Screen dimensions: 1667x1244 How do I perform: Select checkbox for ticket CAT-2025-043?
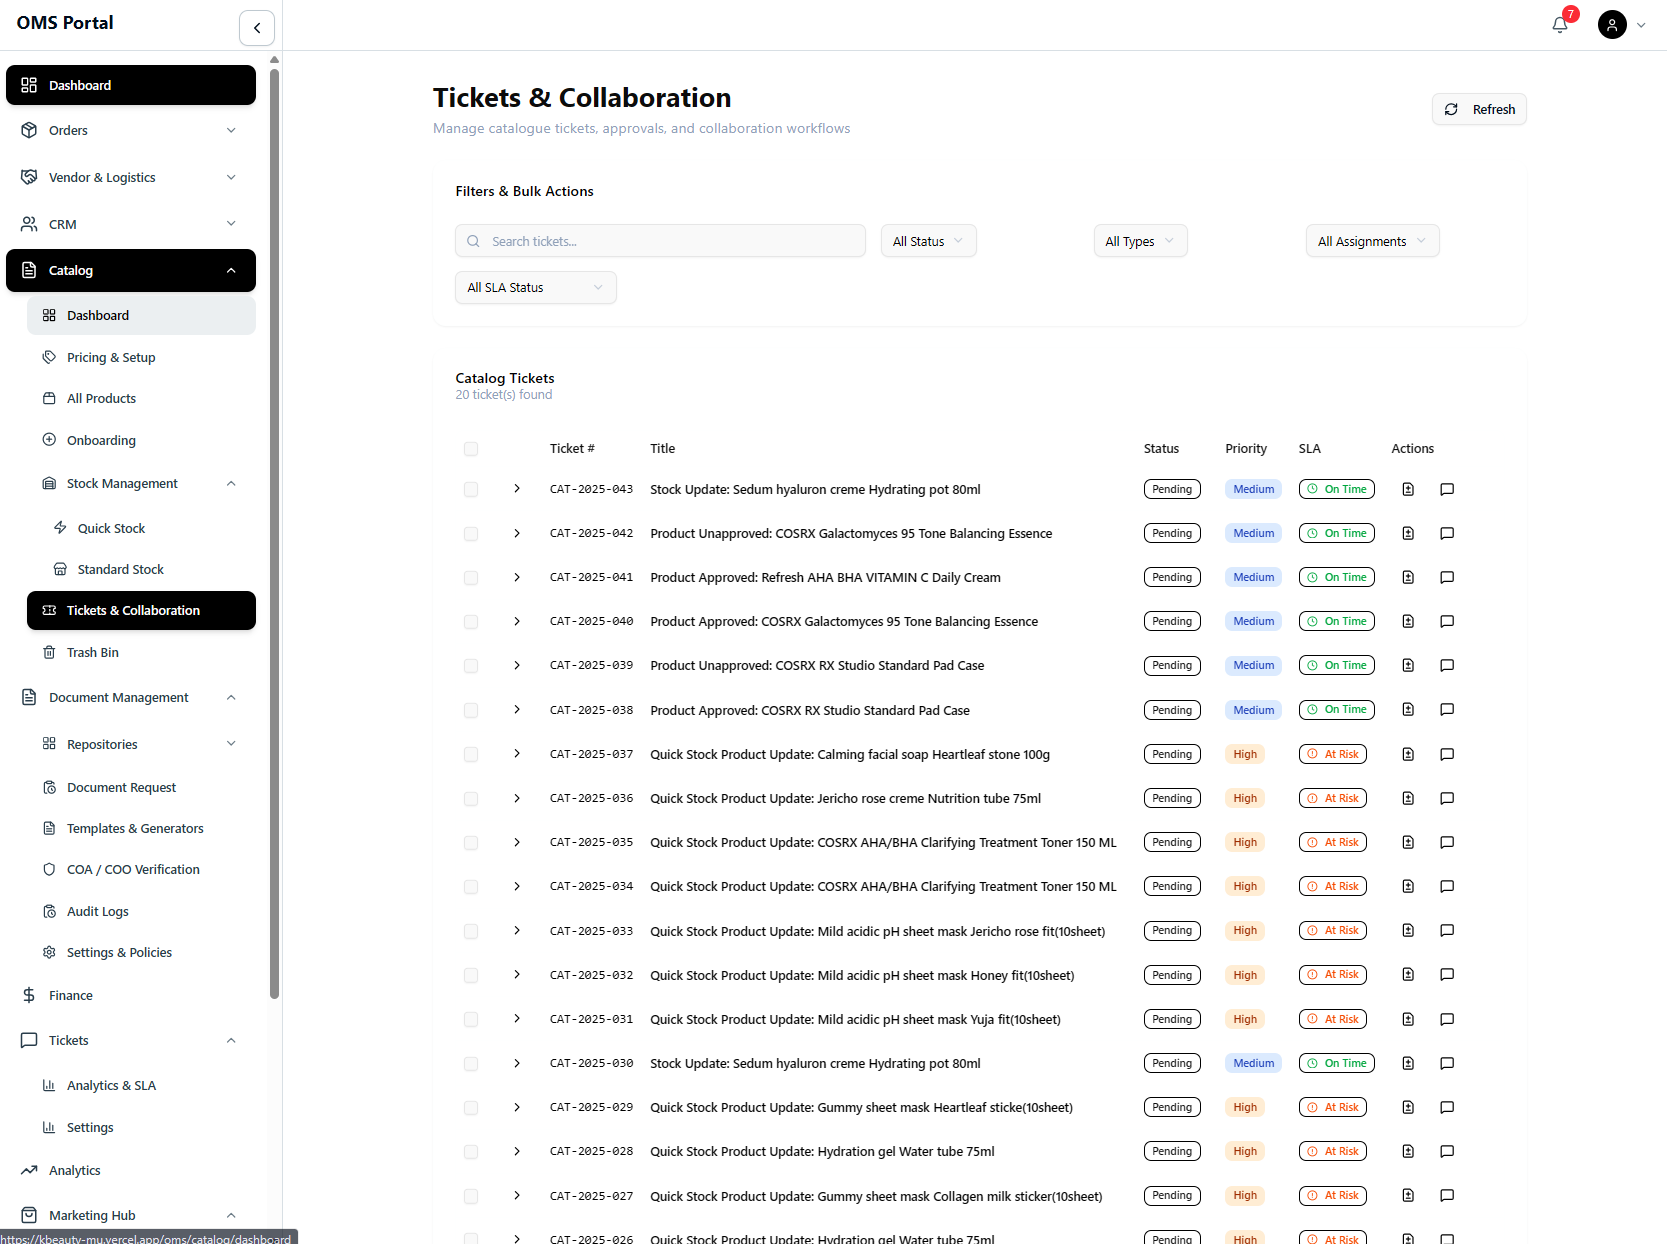pyautogui.click(x=471, y=489)
